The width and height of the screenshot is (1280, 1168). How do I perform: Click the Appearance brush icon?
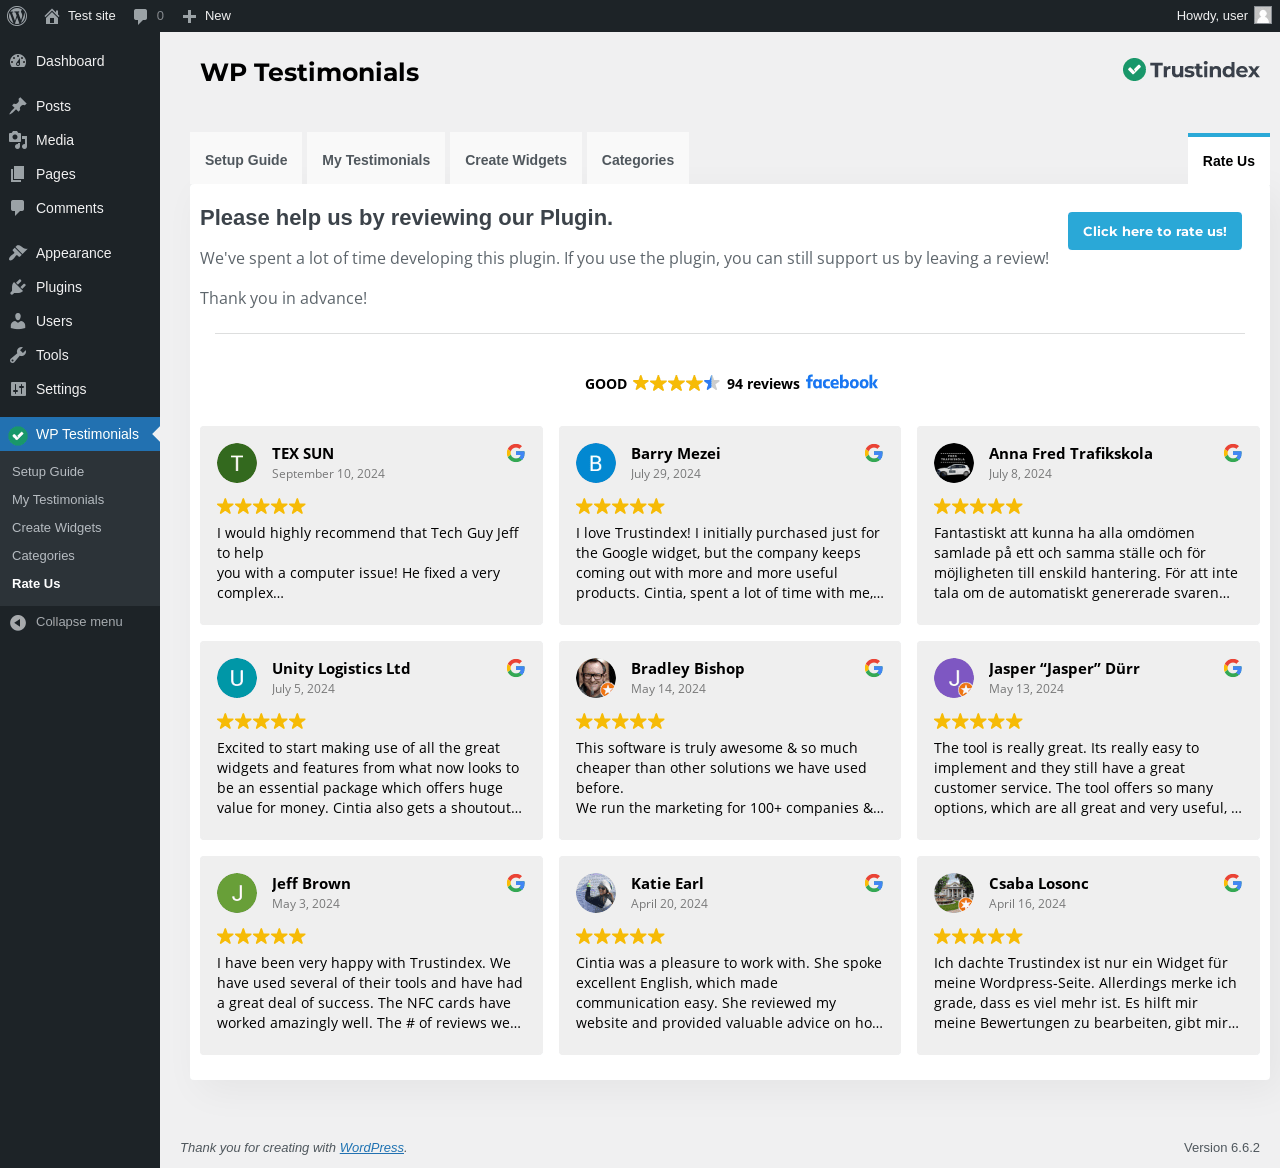point(18,253)
